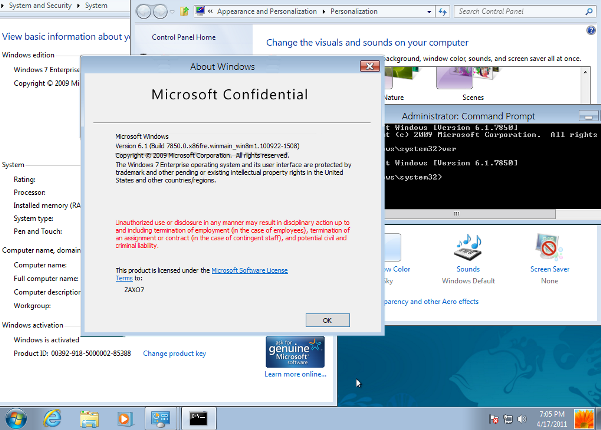Click the System breadcrumb in left window

coord(96,5)
